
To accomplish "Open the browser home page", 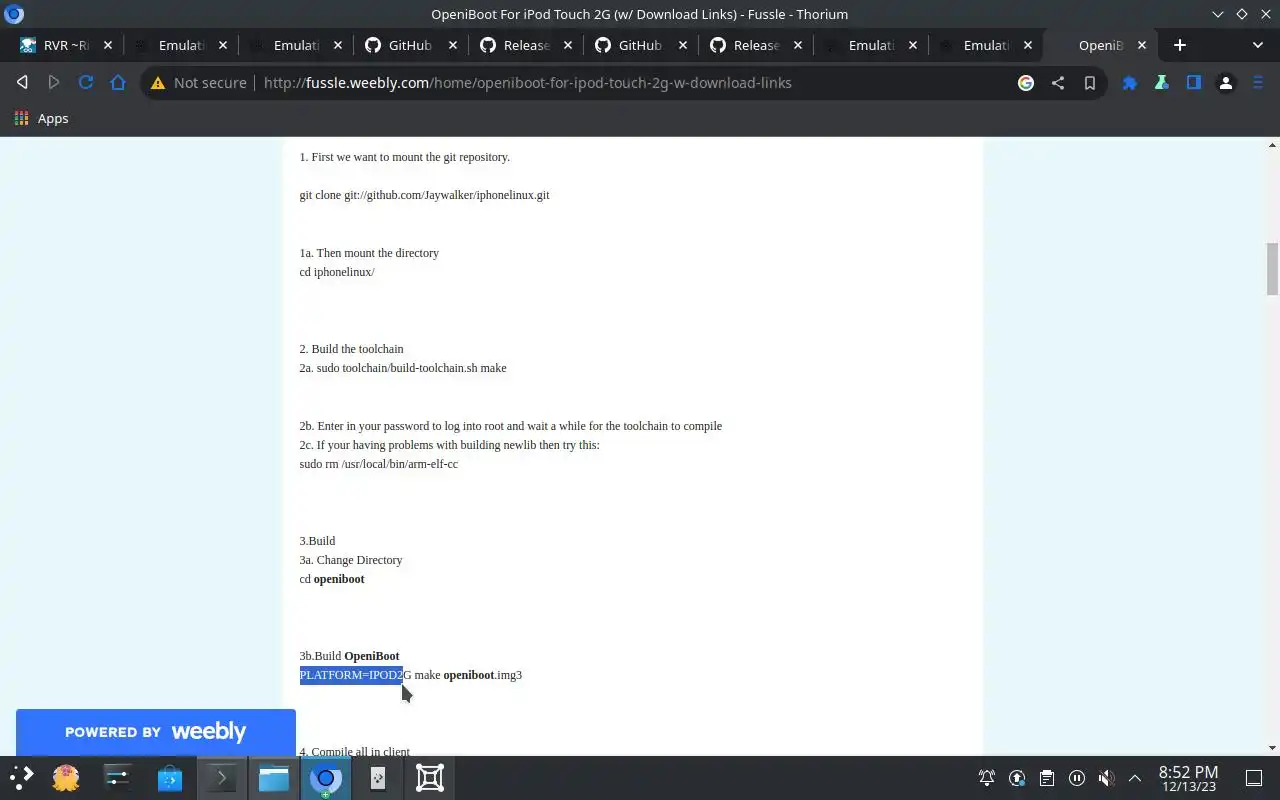I will pos(118,83).
